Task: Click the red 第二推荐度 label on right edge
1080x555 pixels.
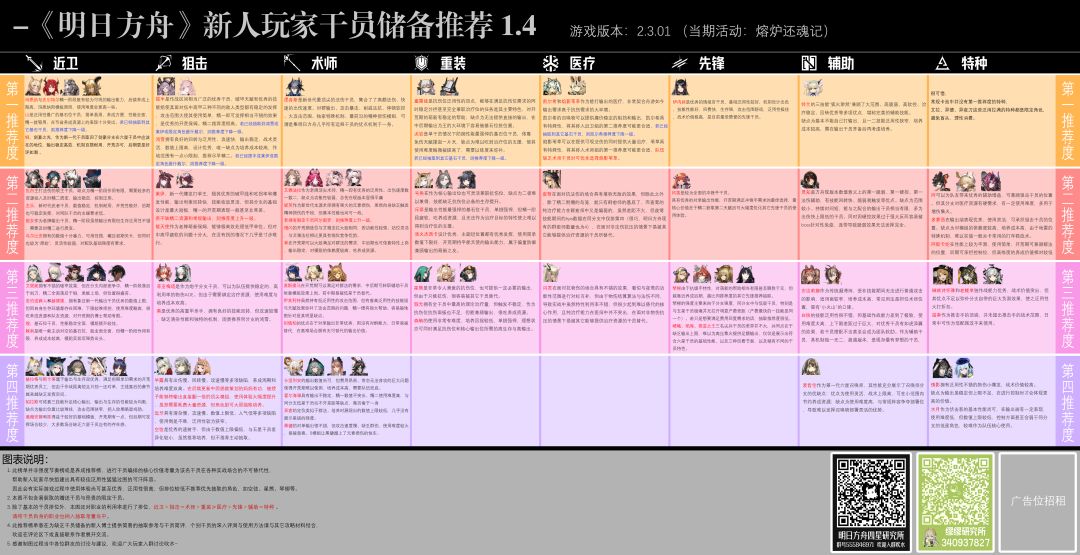Action: [x=1068, y=213]
